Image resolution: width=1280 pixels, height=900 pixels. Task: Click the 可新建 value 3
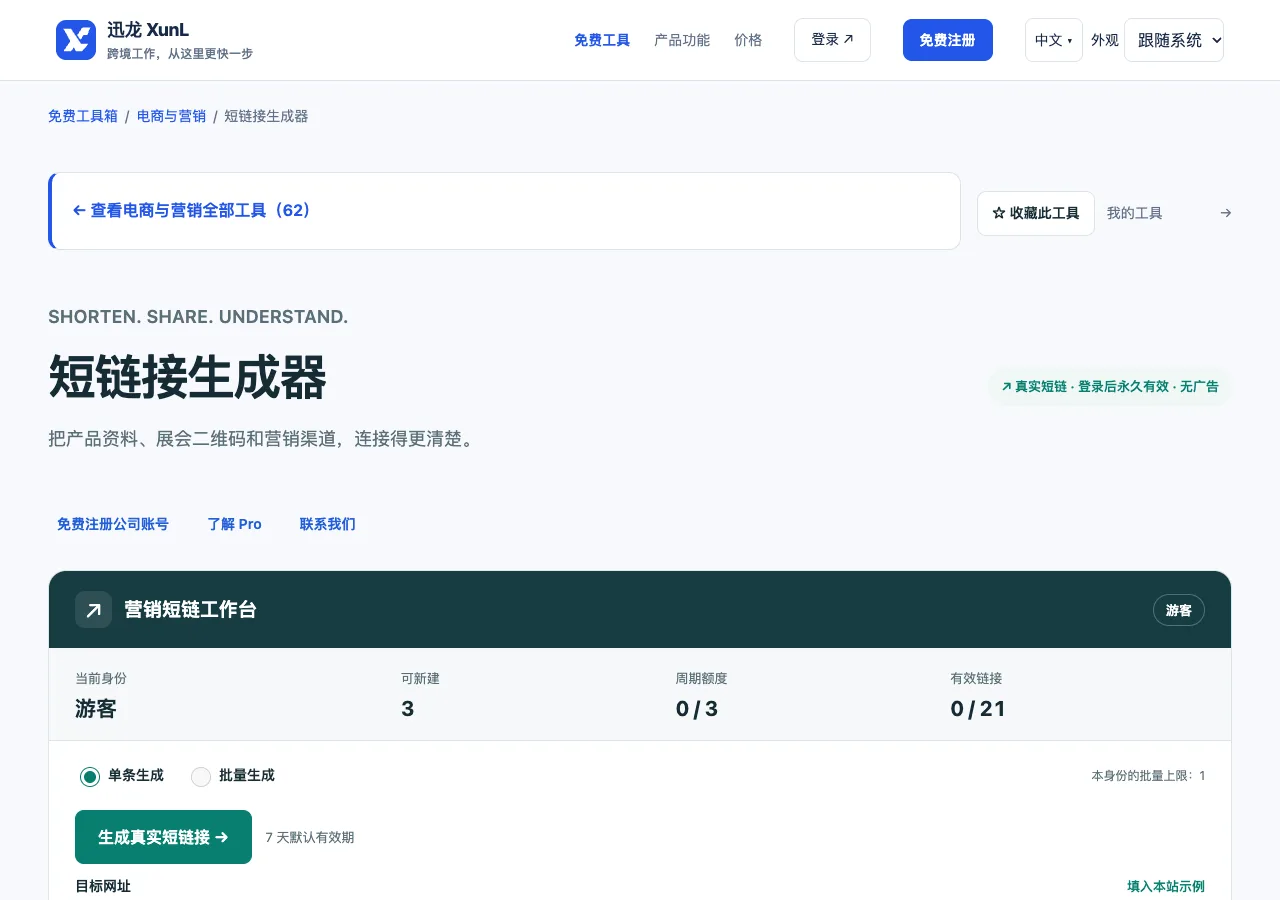408,709
